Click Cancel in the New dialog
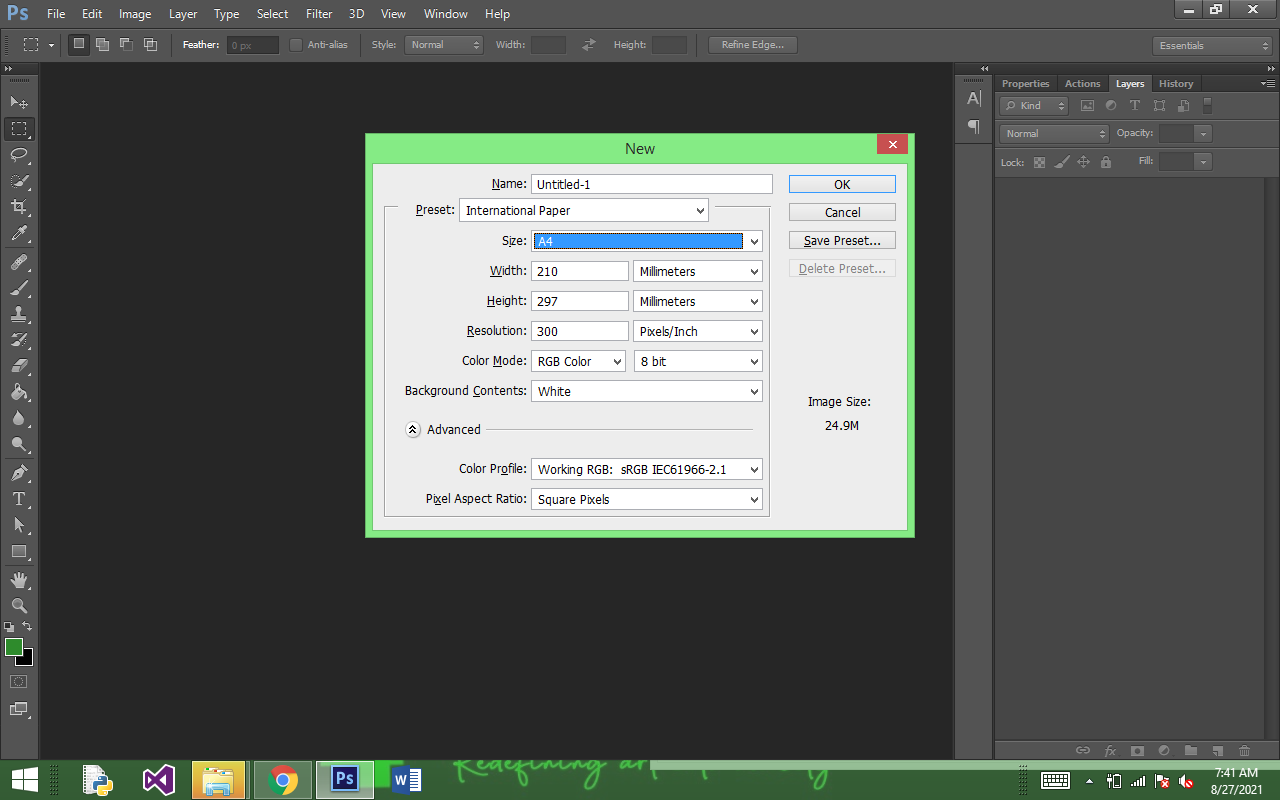 842,212
